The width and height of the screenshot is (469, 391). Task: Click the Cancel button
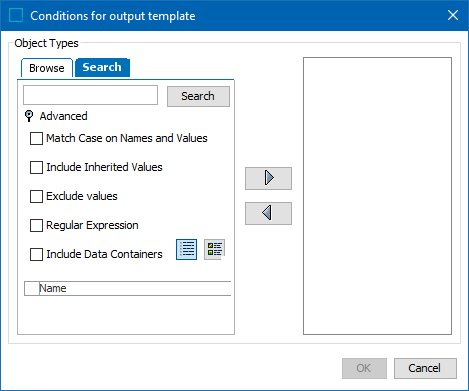(425, 368)
